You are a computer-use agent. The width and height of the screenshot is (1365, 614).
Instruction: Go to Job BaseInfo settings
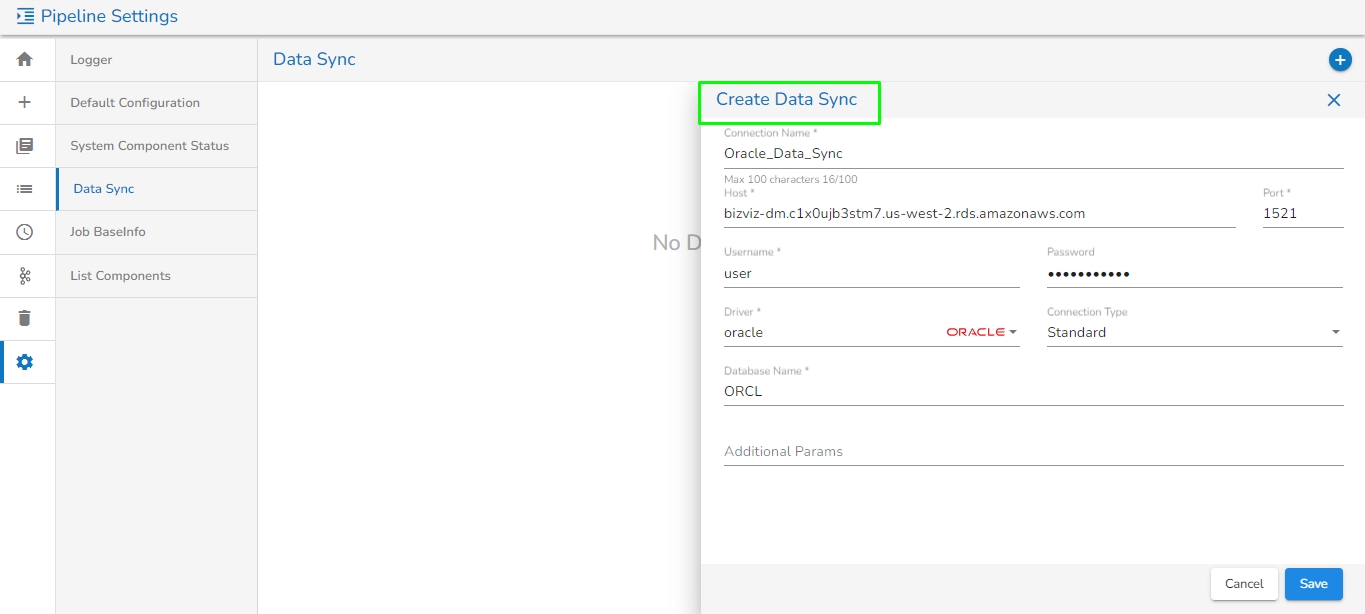(107, 232)
